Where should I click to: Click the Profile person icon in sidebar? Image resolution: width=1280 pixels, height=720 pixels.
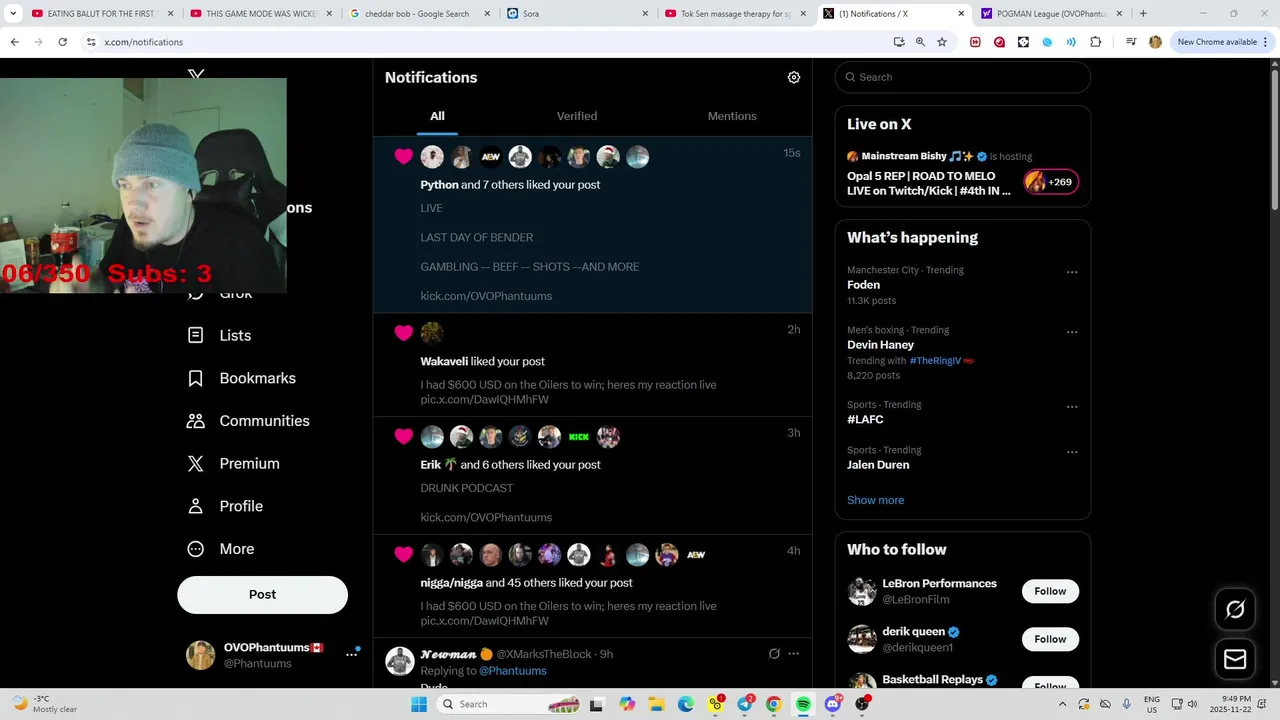coord(196,506)
